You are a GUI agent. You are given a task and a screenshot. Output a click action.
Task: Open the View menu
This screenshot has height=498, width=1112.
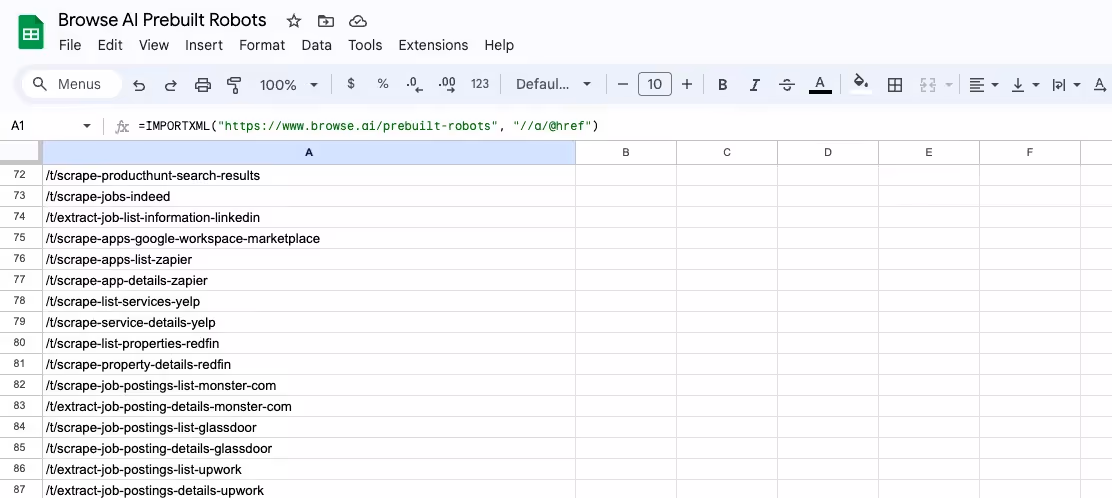(x=154, y=45)
